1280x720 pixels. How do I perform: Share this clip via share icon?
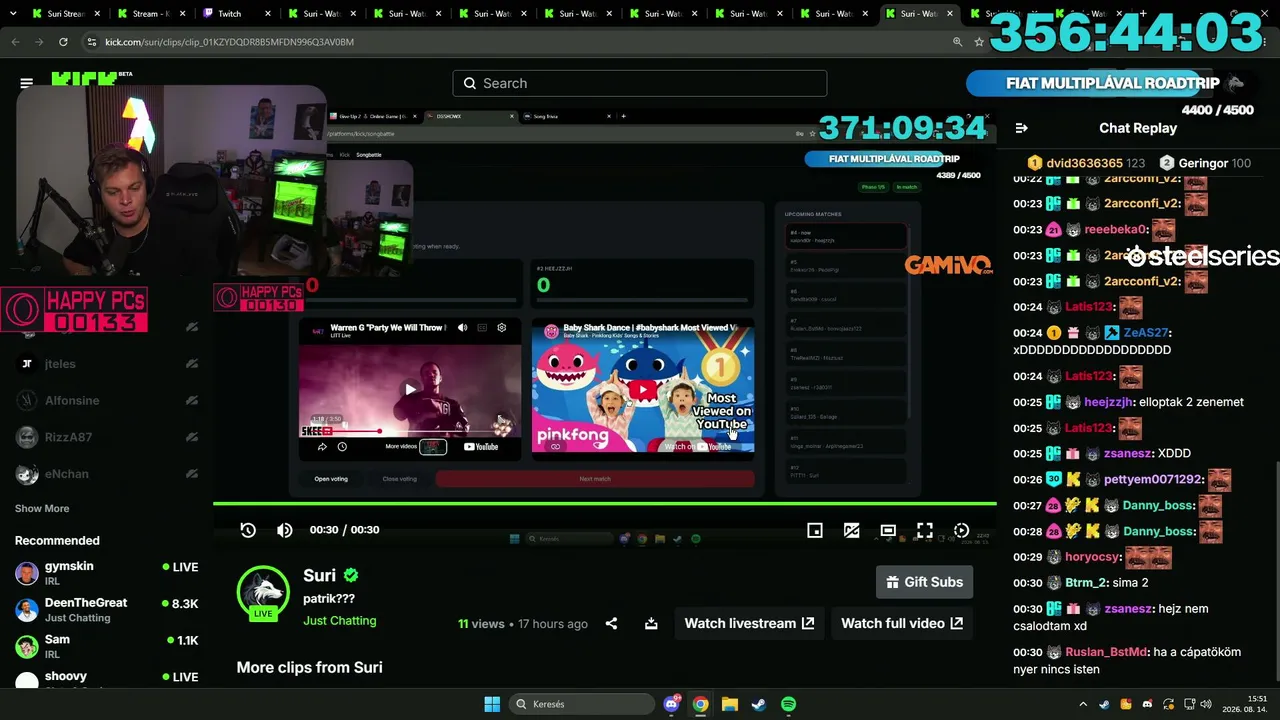(611, 623)
